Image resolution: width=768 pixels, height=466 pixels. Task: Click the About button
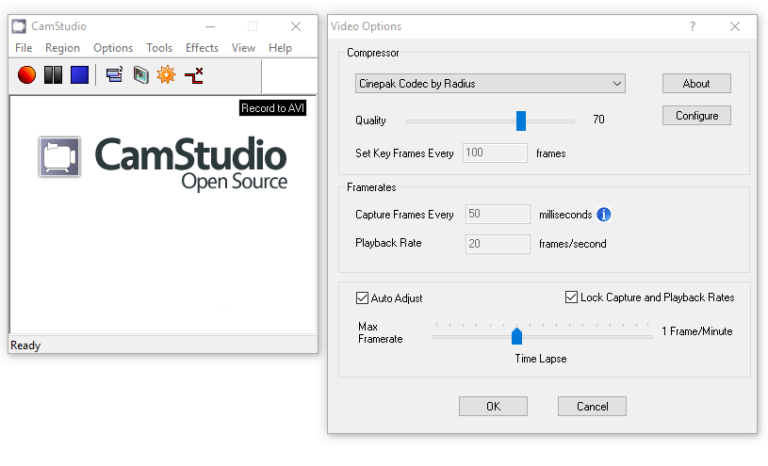pyautogui.click(x=696, y=84)
